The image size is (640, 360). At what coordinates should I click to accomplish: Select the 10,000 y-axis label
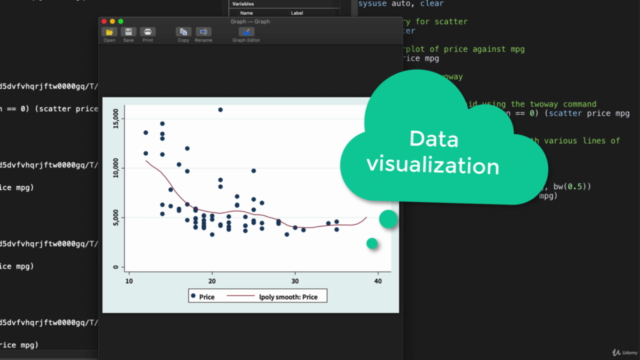tap(116, 168)
